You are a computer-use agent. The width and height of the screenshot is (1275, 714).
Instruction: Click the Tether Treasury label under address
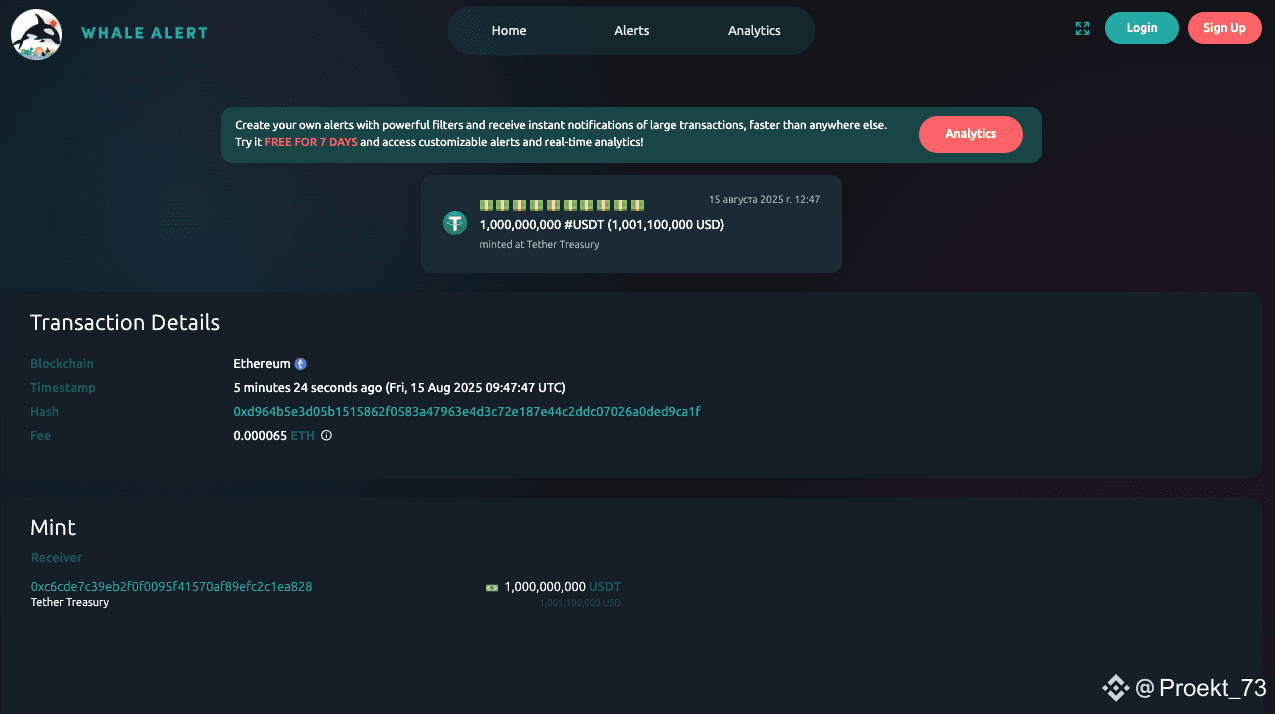click(x=70, y=603)
